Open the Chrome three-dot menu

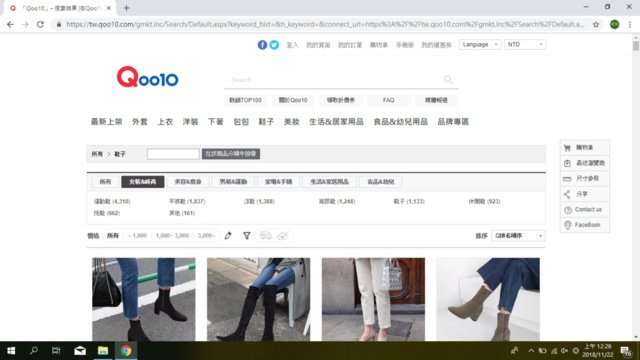630,24
